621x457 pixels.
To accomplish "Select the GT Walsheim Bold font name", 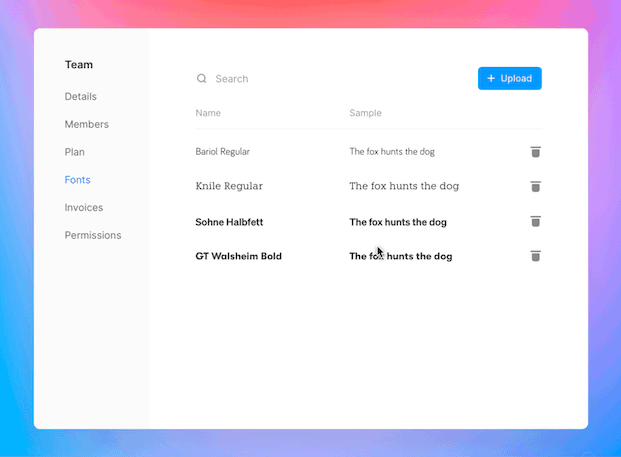I will click(238, 256).
